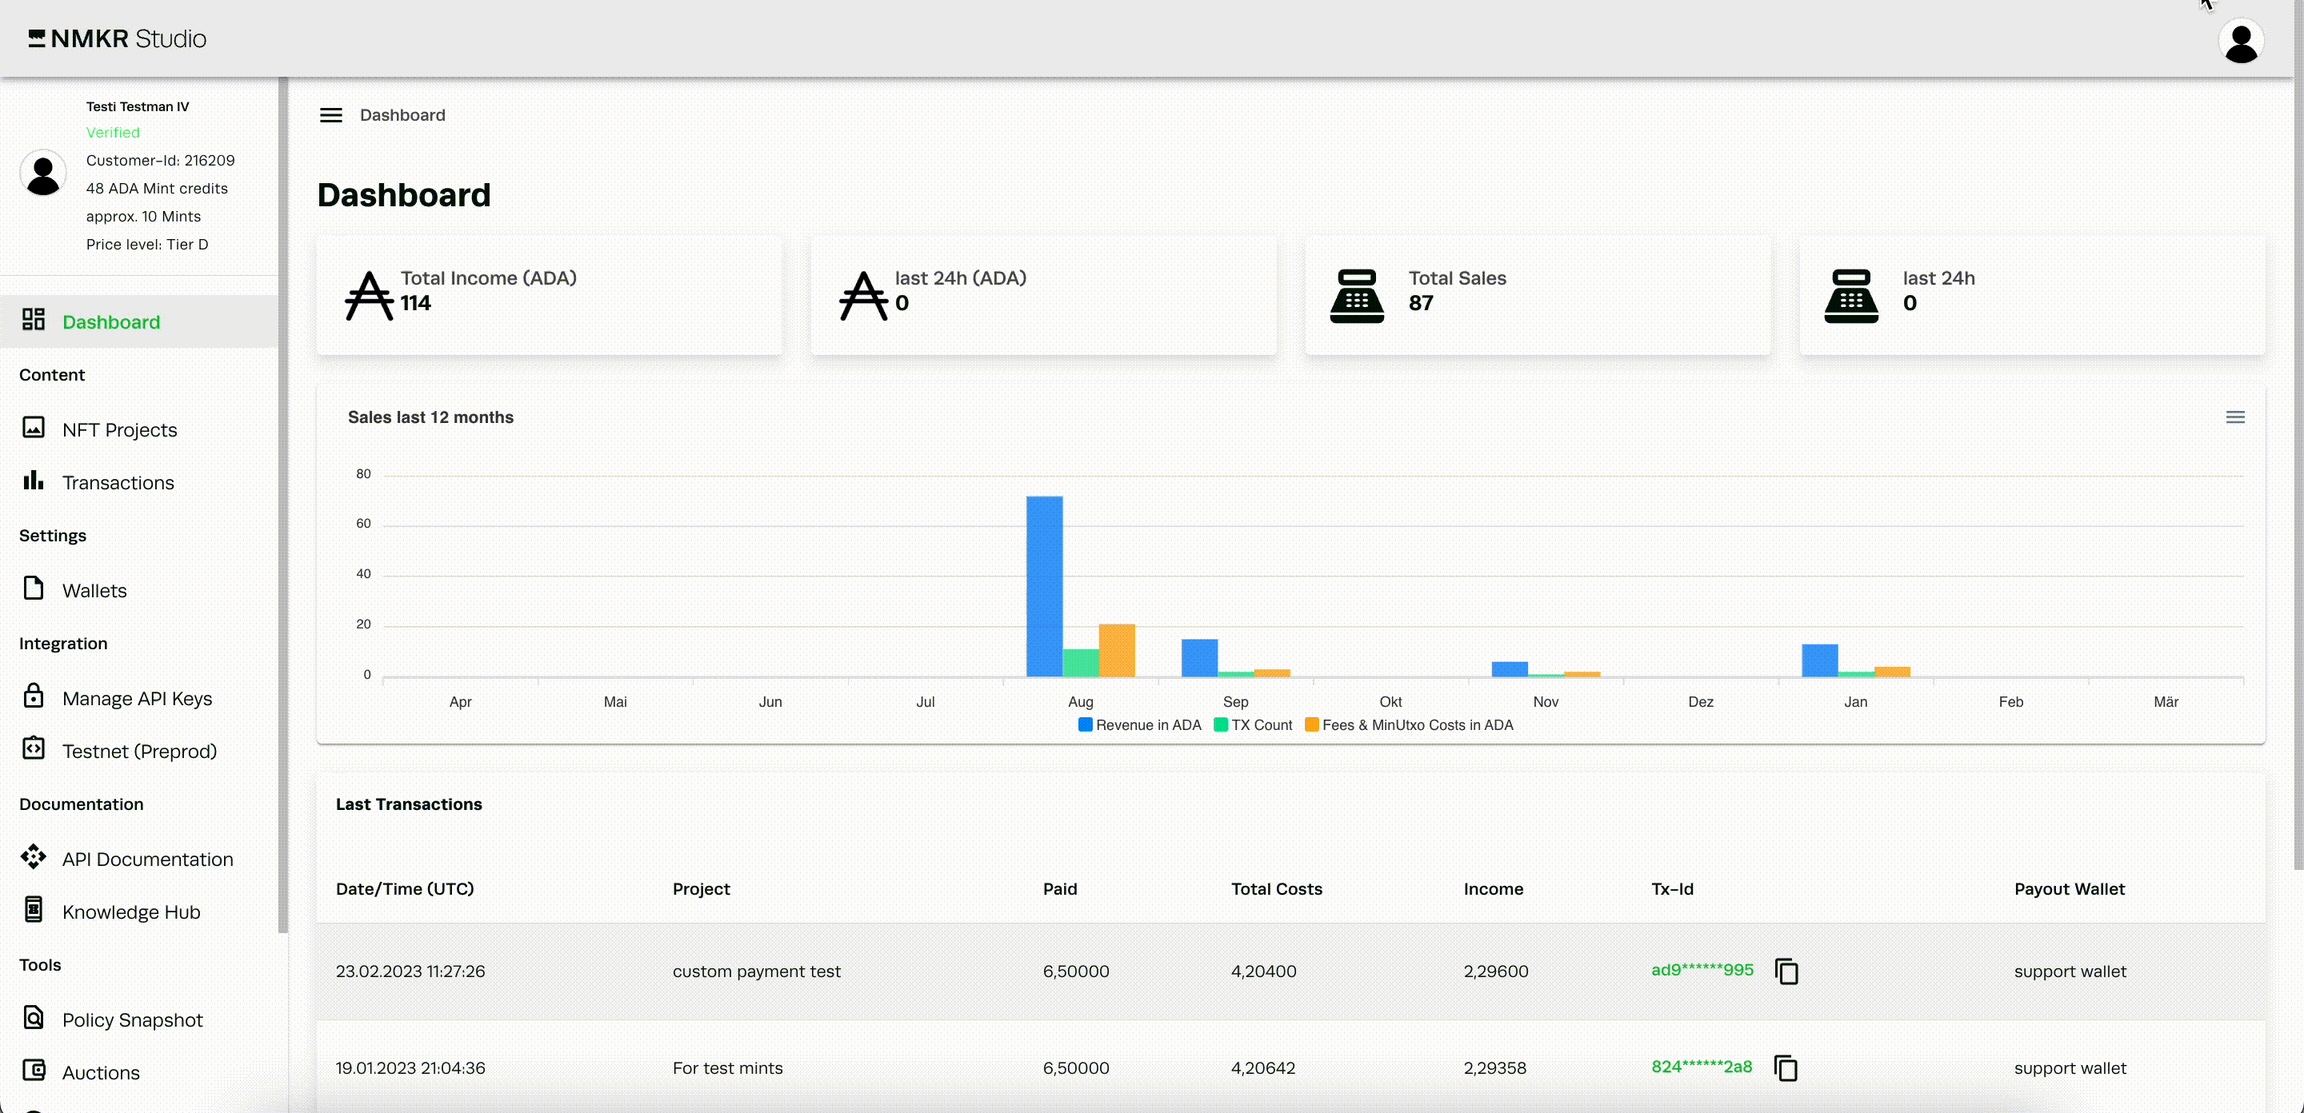Click the Manage API Keys lock icon
2304x1113 pixels.
click(34, 696)
